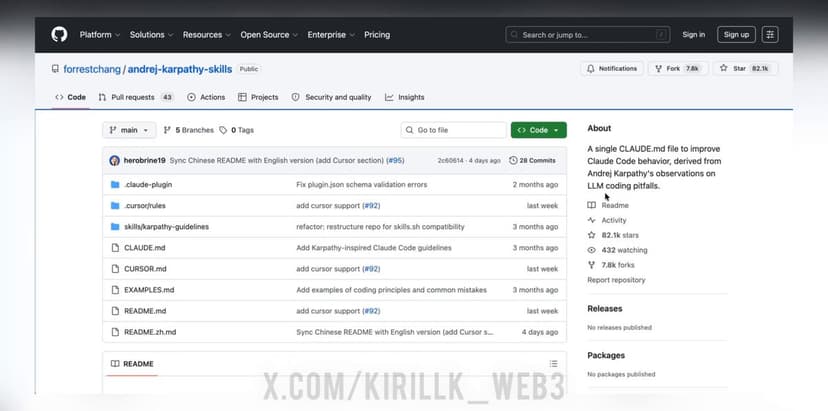The image size is (828, 411).
Task: Open commit 'Add Karpathy-inspired Claude Code guidelines'
Action: click(x=374, y=248)
